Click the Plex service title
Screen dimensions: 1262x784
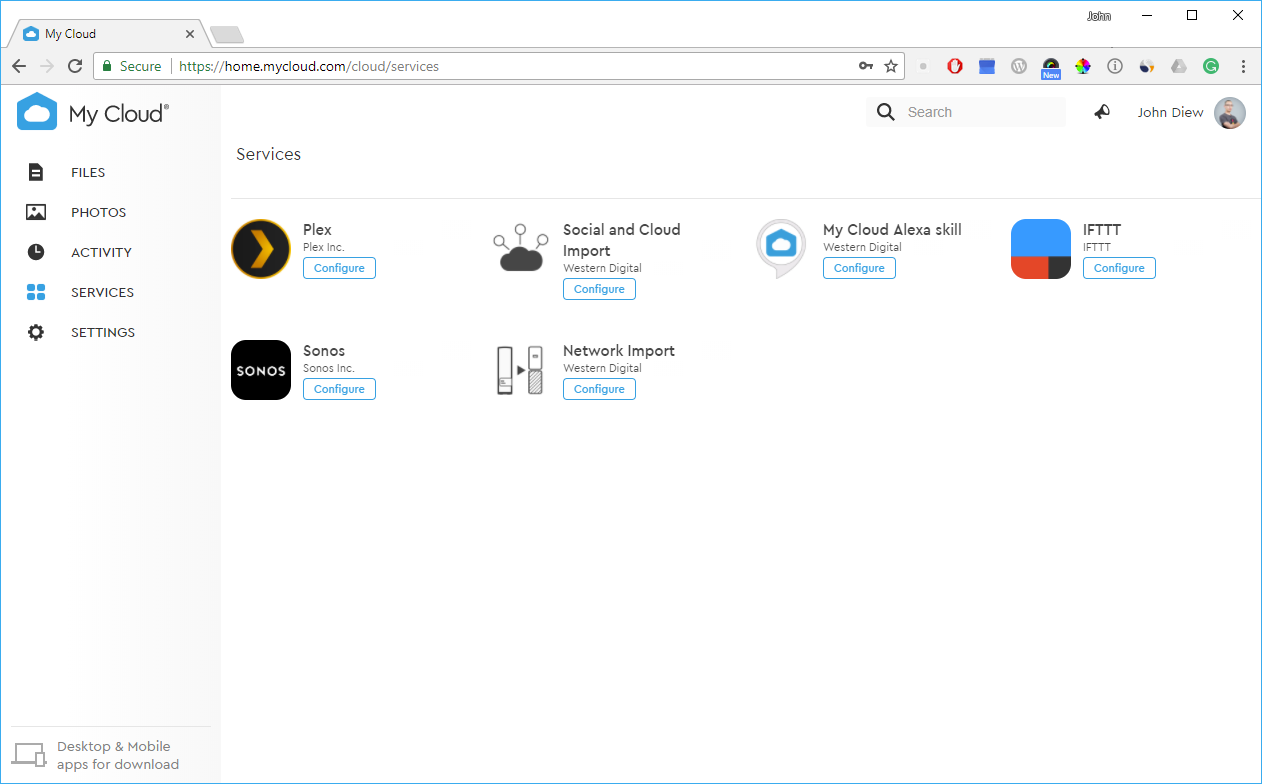pyautogui.click(x=317, y=229)
